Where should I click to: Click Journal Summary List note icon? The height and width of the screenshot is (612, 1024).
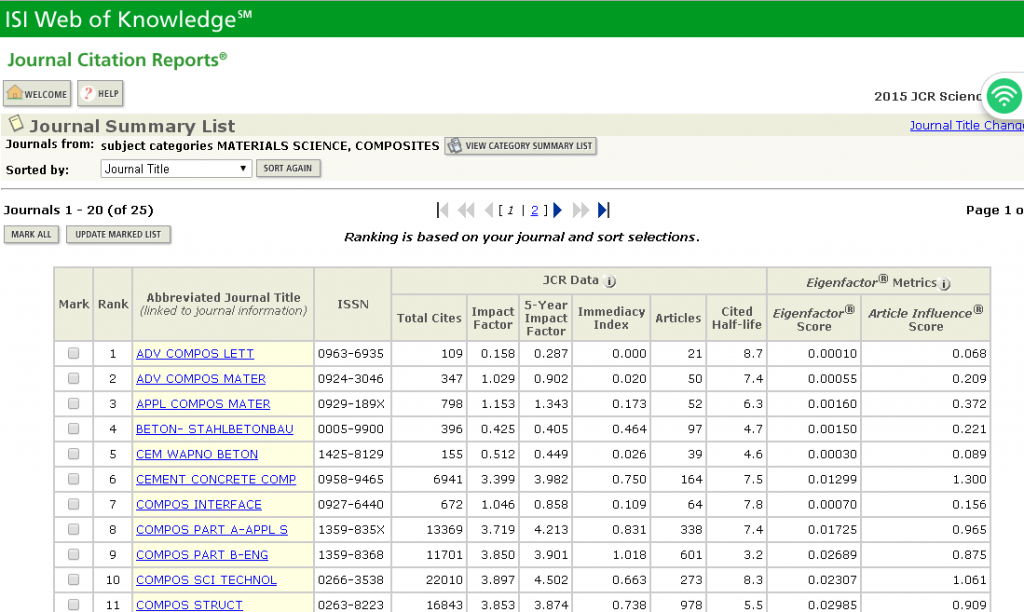click(16, 123)
